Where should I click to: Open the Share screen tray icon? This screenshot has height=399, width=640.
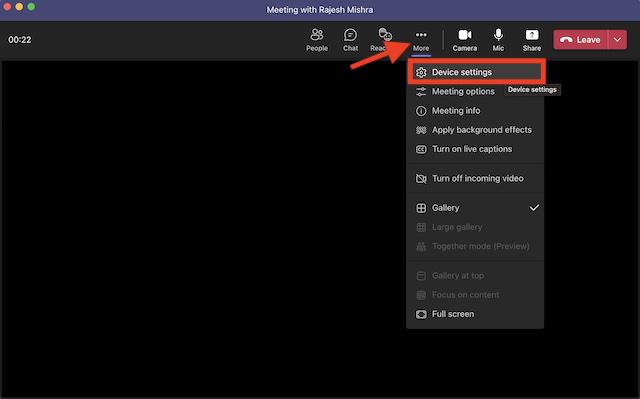click(531, 35)
